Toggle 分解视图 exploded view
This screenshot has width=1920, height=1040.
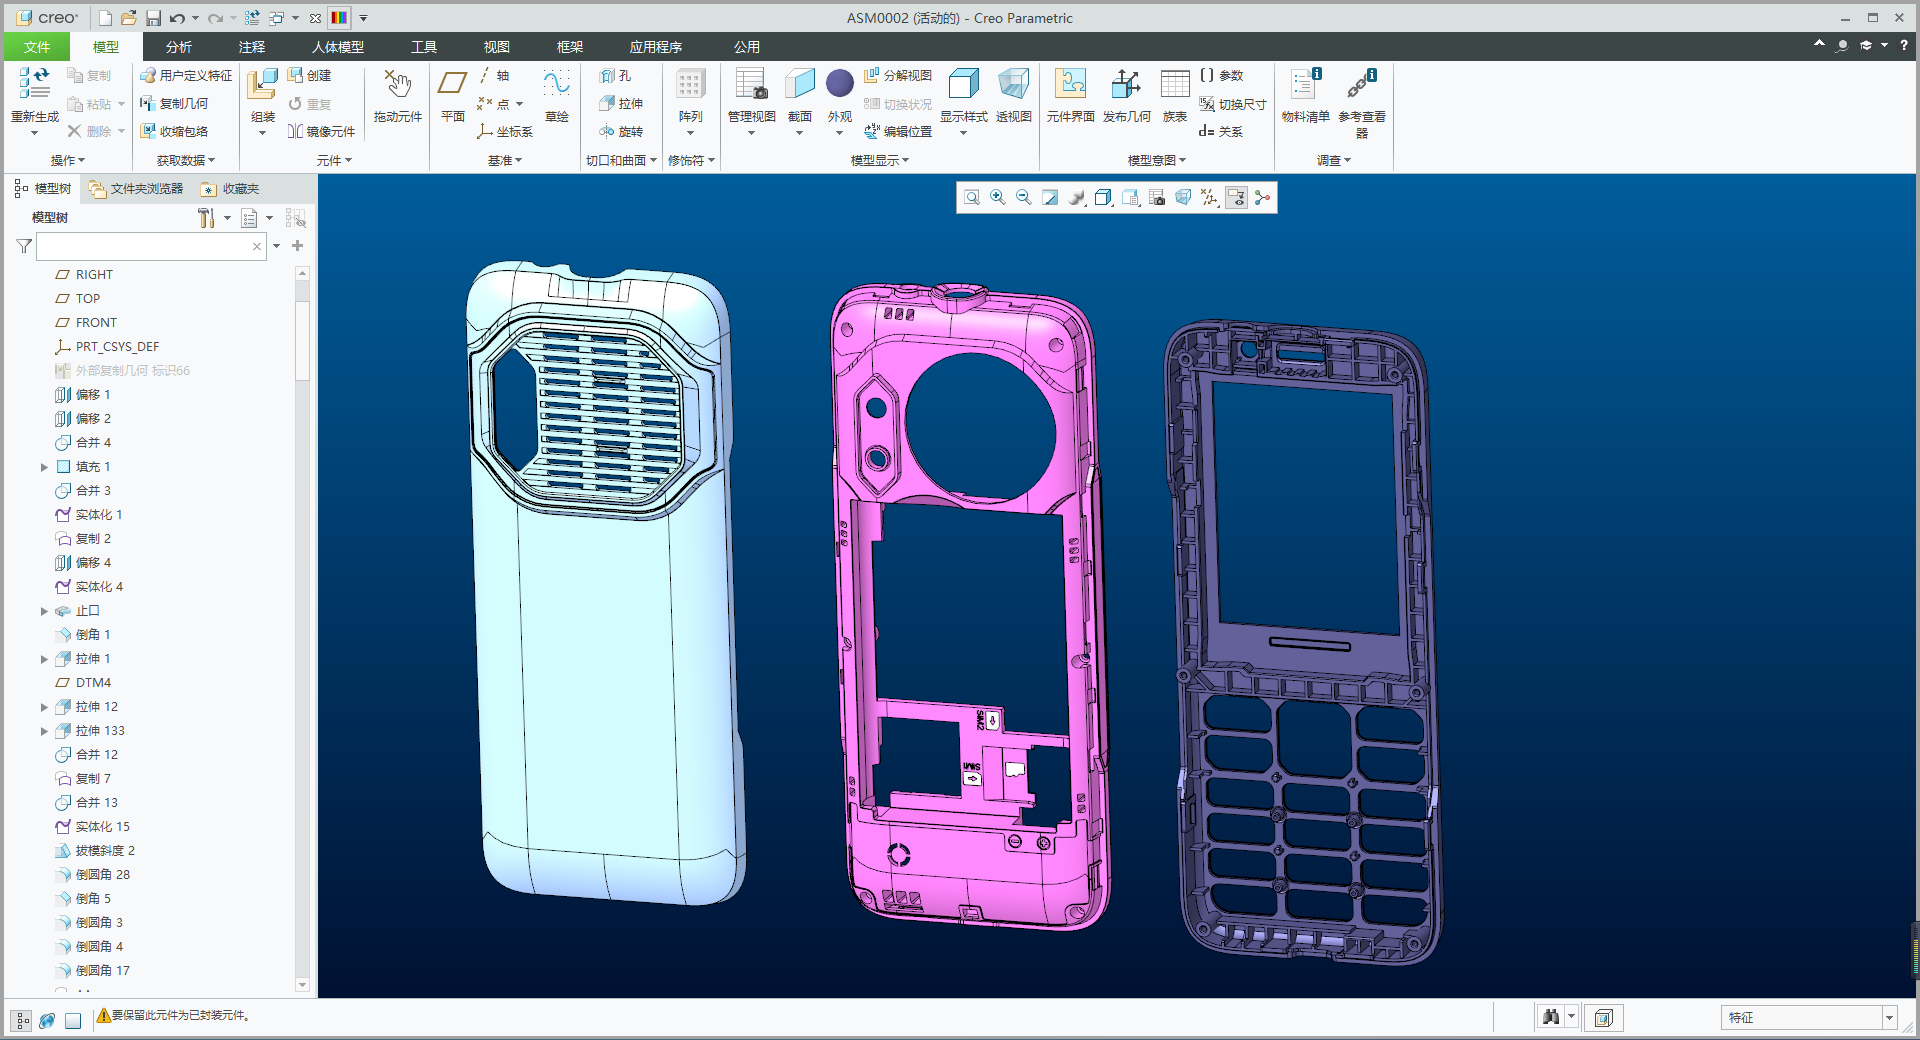point(898,75)
